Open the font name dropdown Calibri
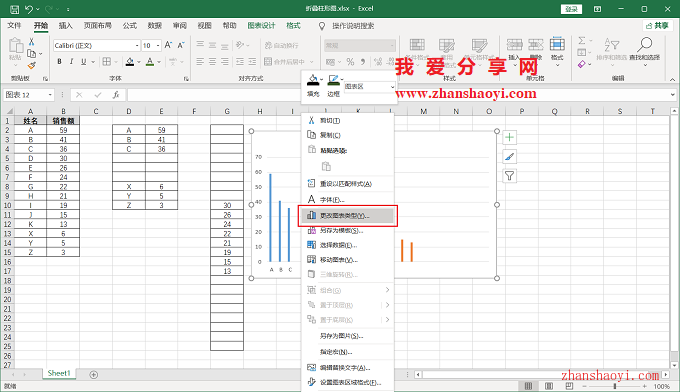The height and width of the screenshot is (392, 680). tap(137, 46)
